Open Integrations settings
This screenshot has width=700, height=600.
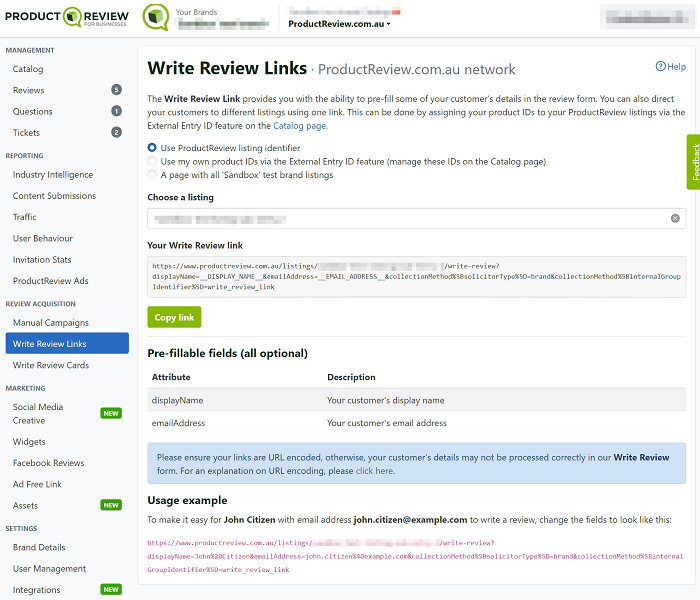(x=37, y=590)
